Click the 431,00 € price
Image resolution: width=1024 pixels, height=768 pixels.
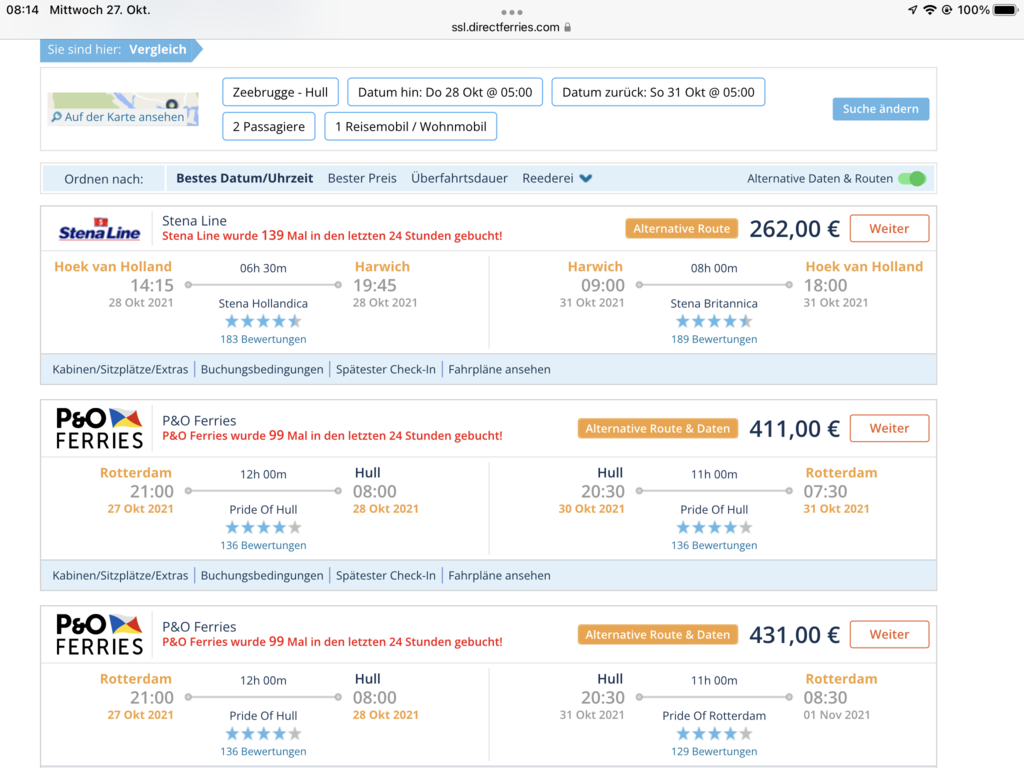tap(794, 635)
